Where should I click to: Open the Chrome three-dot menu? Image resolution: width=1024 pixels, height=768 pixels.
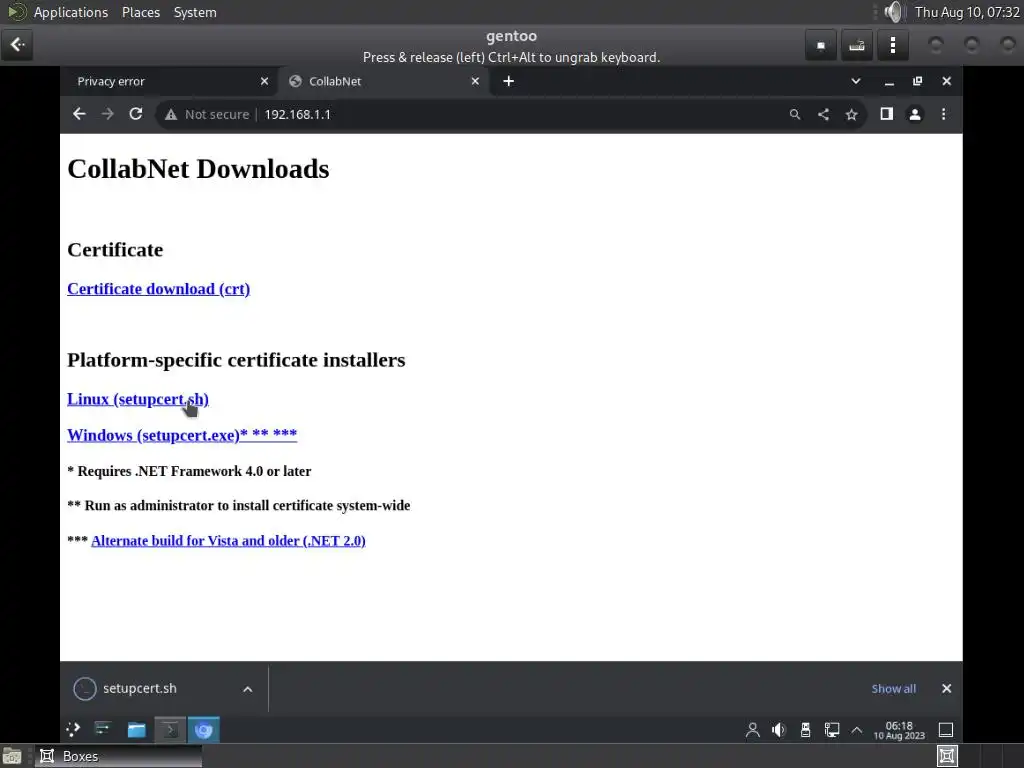944,114
